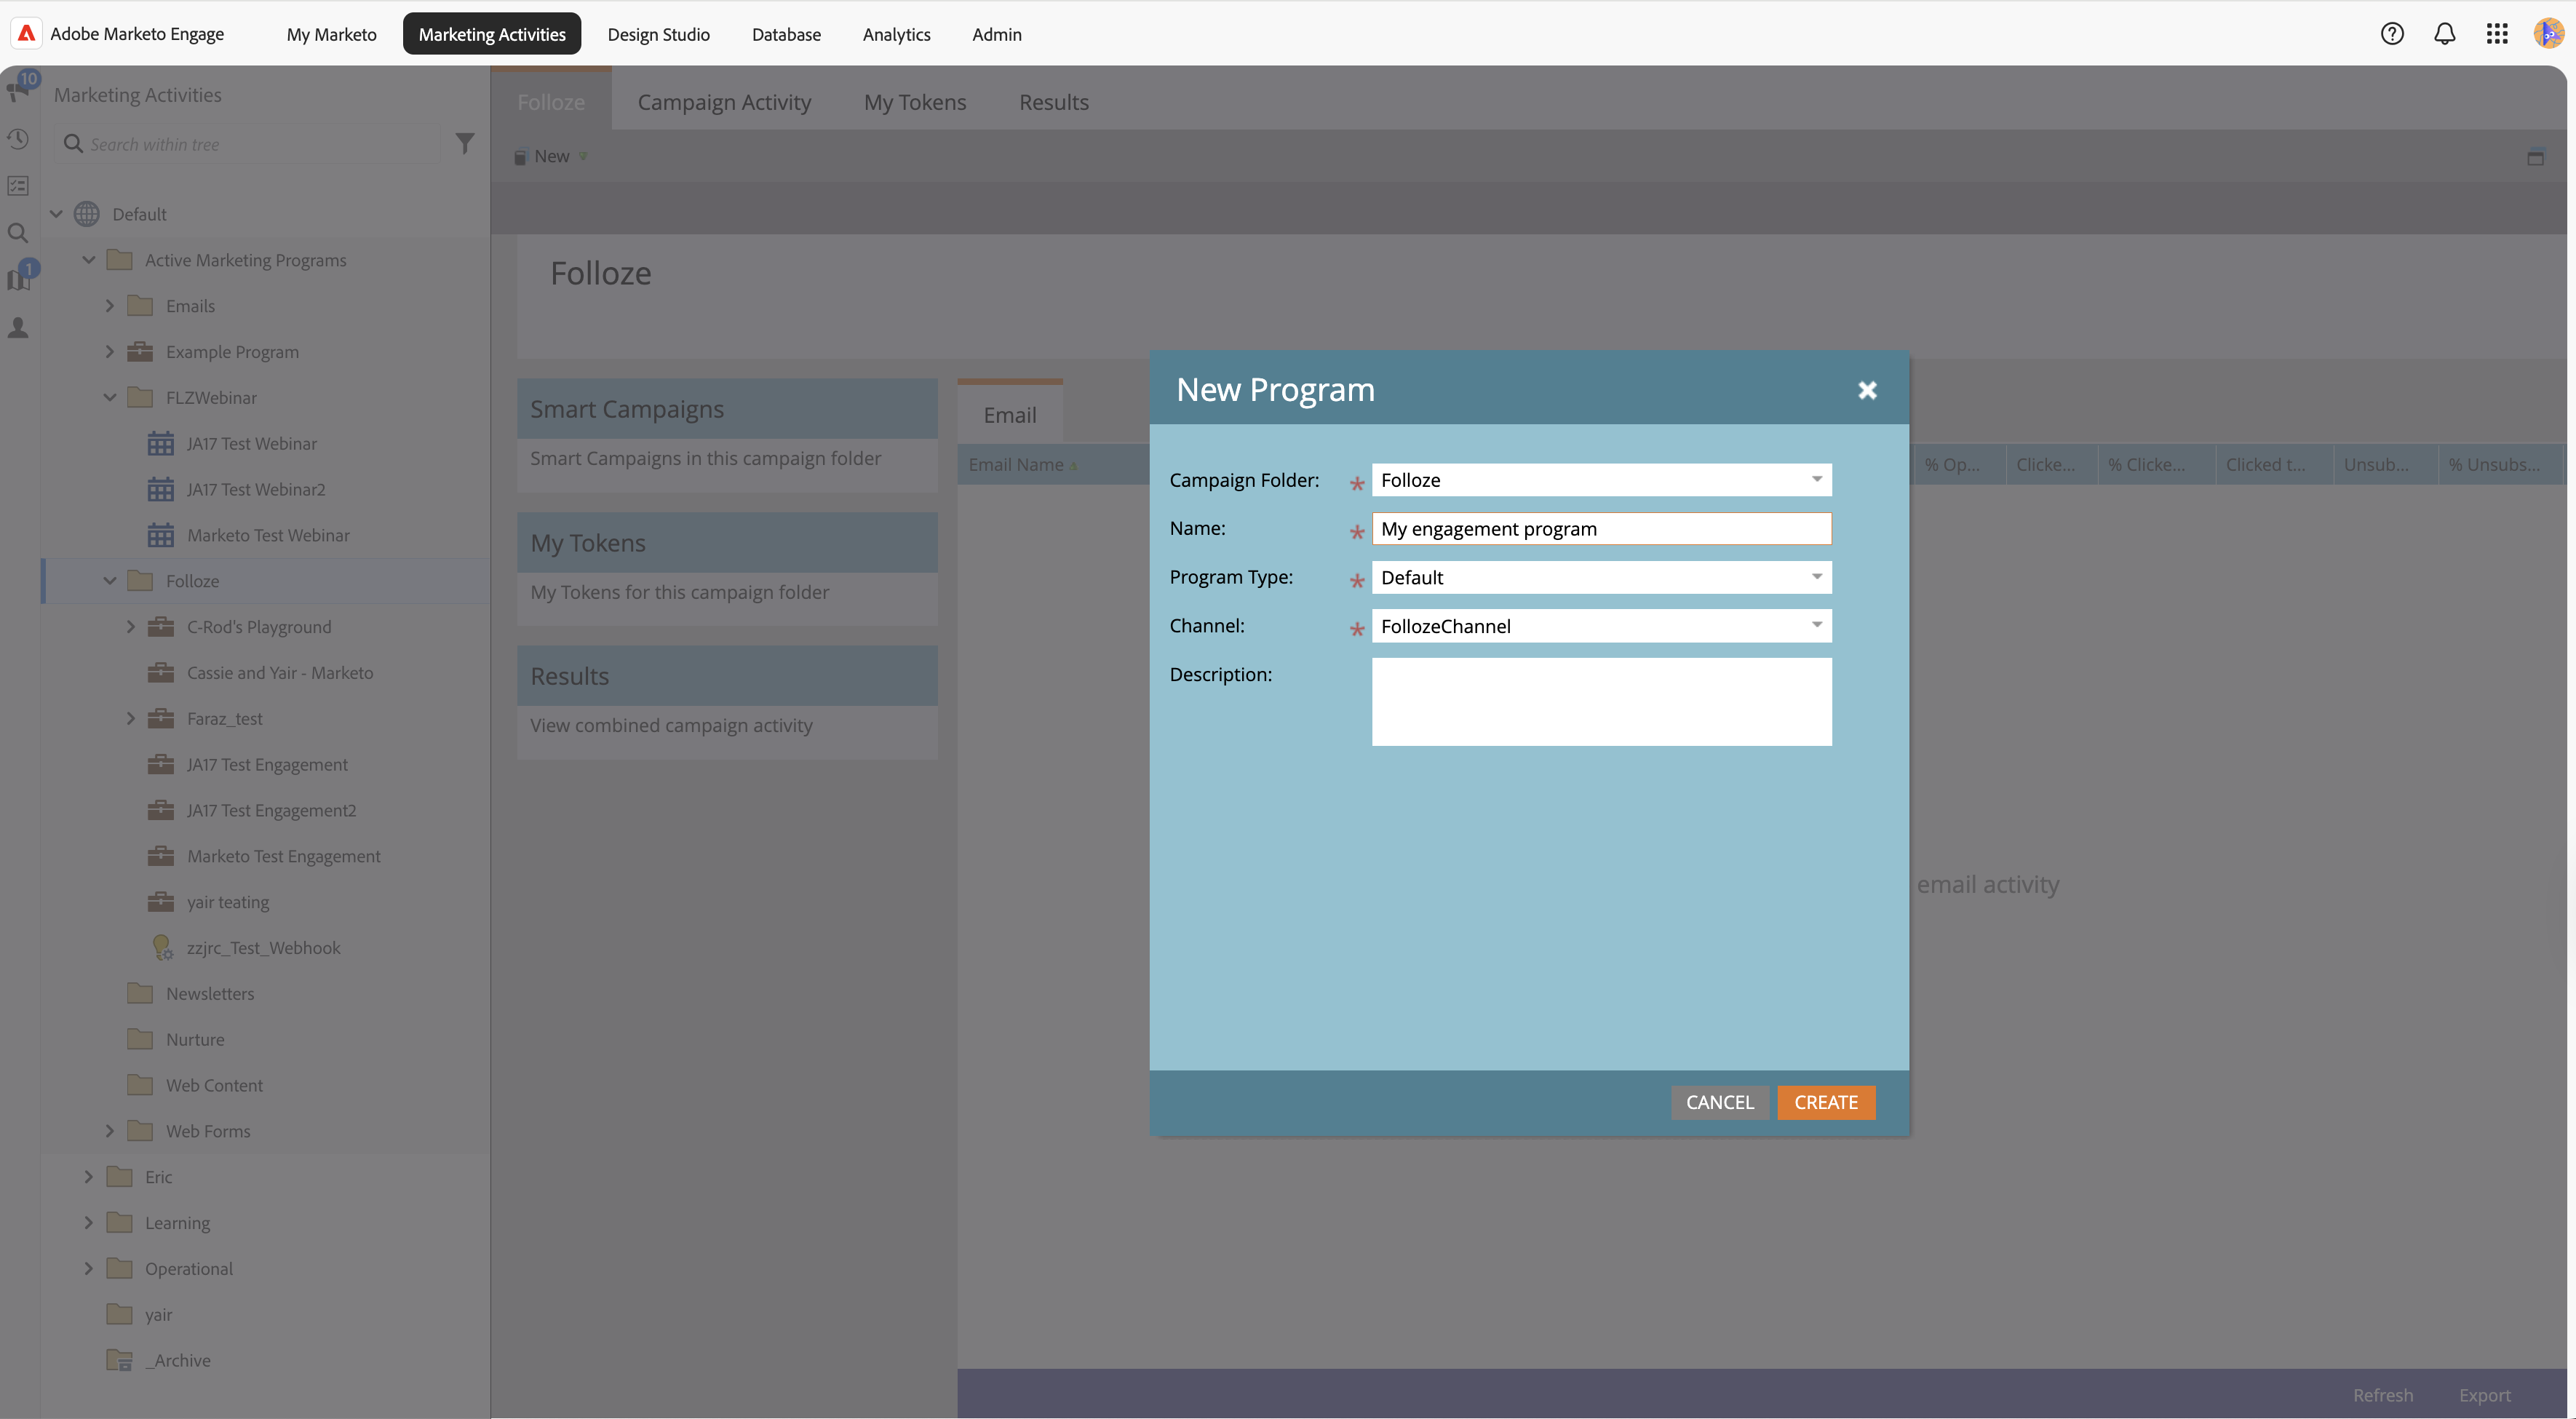The width and height of the screenshot is (2576, 1419).
Task: Expand the Faraz_test program
Action: (131, 719)
